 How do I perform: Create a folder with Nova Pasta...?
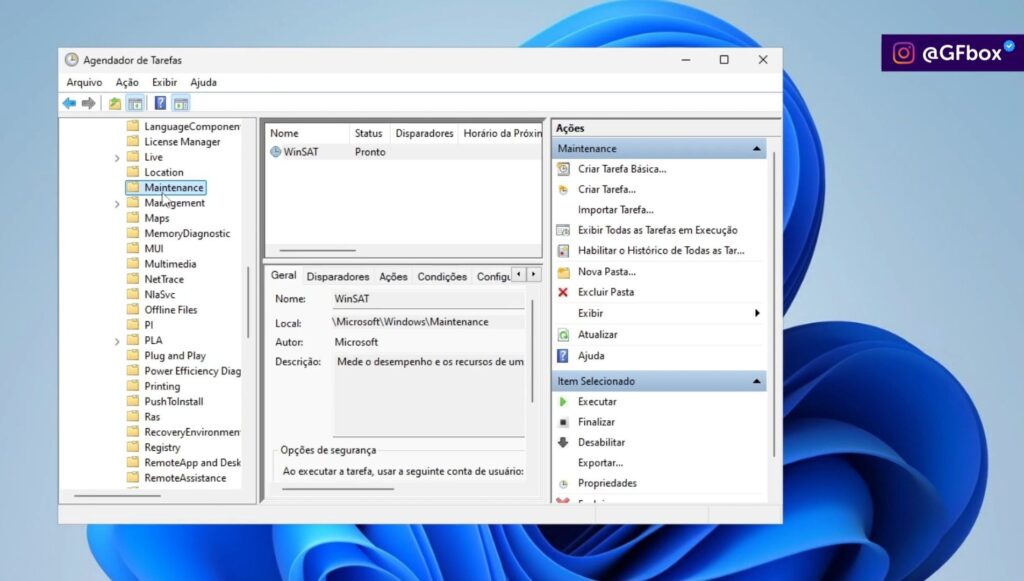pos(607,272)
